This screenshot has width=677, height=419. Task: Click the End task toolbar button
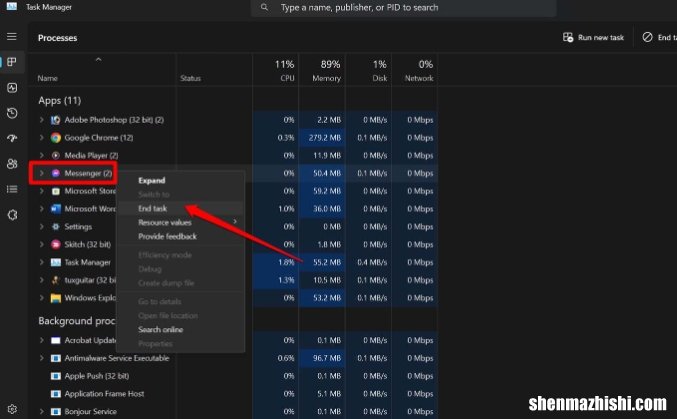click(x=659, y=38)
